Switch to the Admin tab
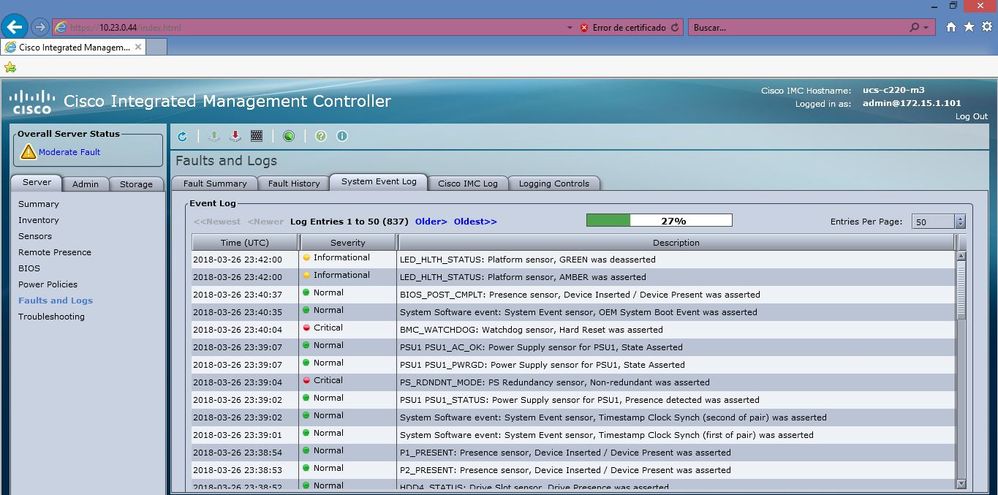 tap(85, 184)
